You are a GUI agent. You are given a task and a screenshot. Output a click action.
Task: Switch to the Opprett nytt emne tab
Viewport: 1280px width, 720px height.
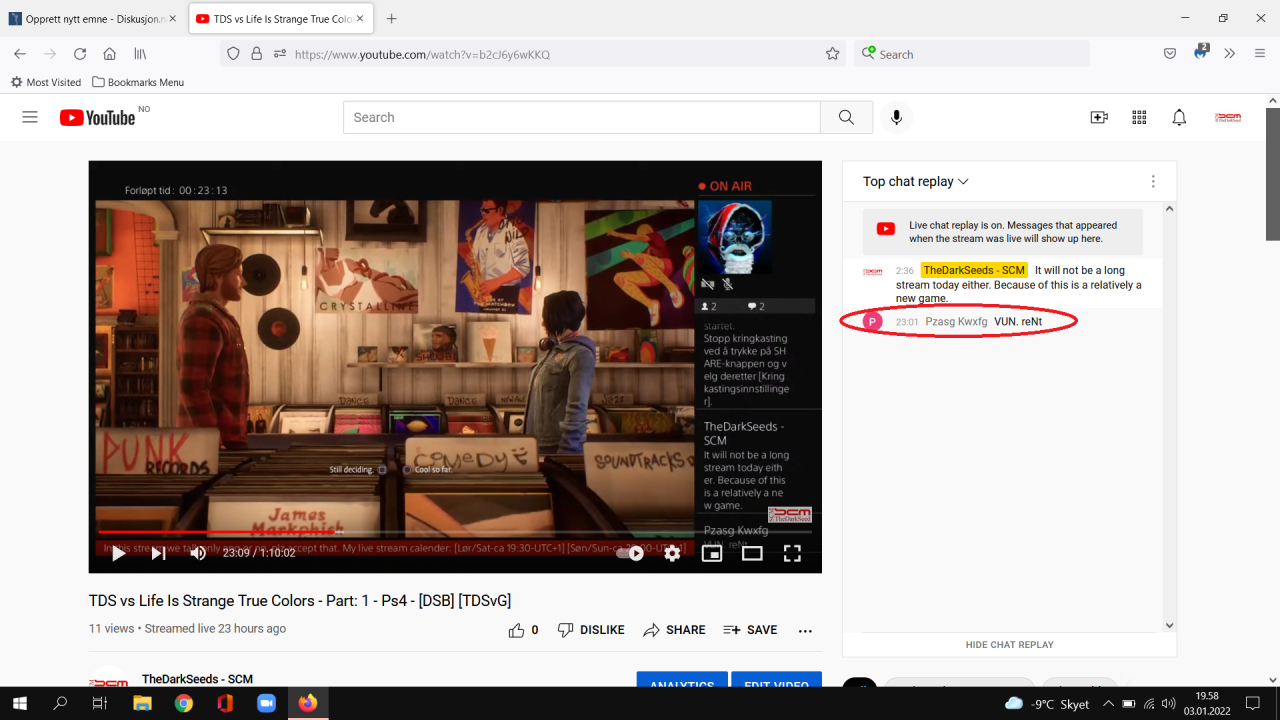[88, 19]
